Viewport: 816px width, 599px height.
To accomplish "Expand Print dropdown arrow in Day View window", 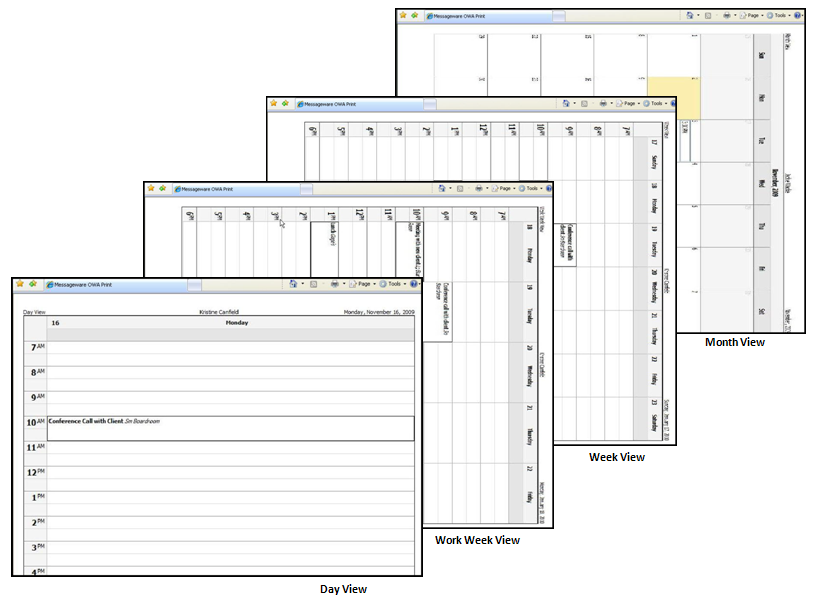I will tap(344, 284).
